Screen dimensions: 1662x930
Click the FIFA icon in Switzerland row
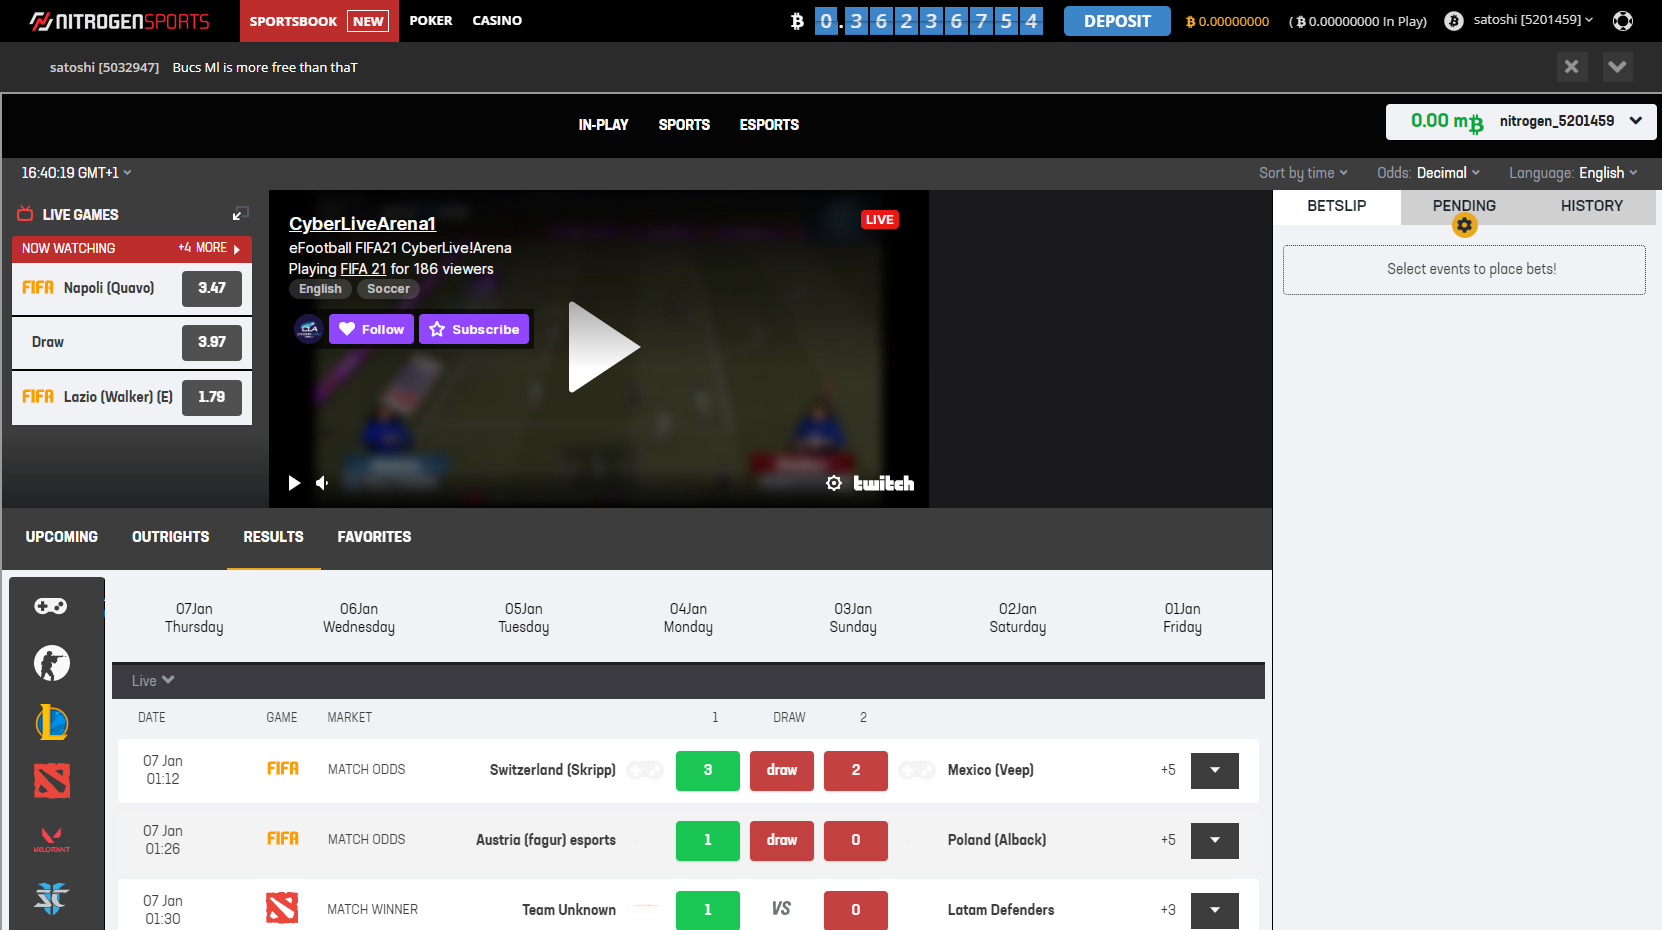pos(283,769)
